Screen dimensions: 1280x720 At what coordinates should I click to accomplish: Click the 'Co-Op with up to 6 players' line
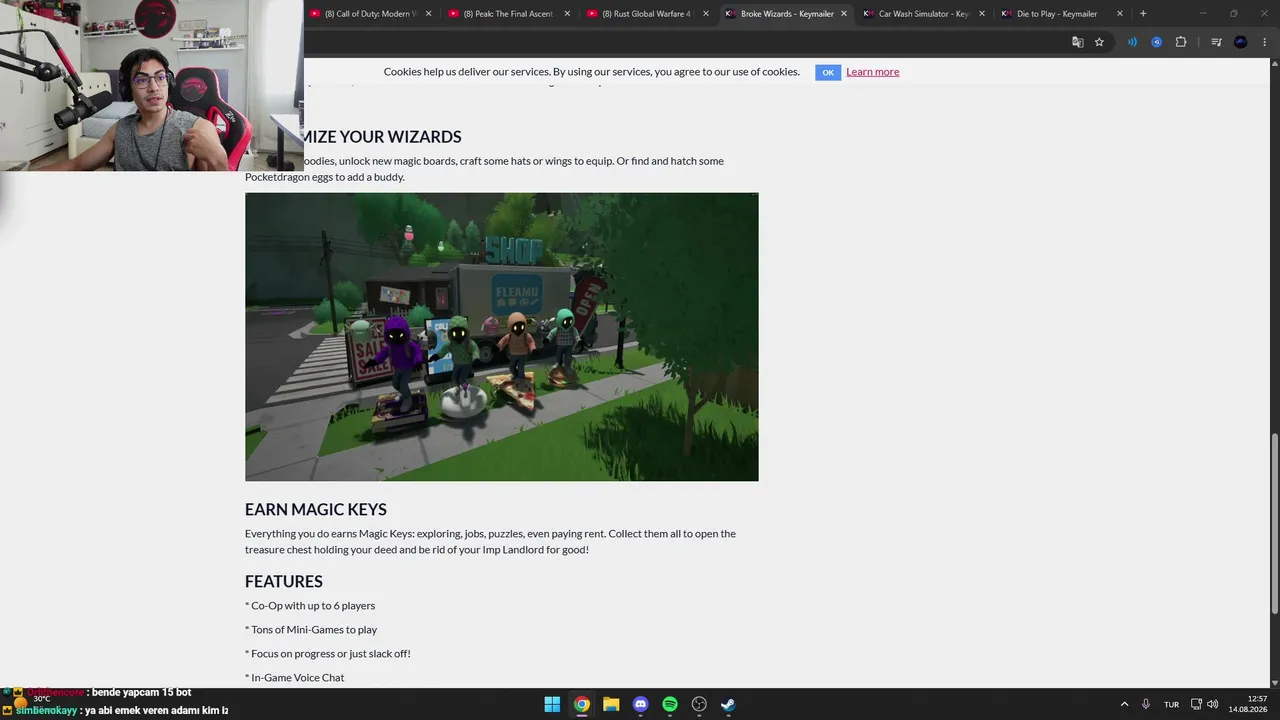310,605
